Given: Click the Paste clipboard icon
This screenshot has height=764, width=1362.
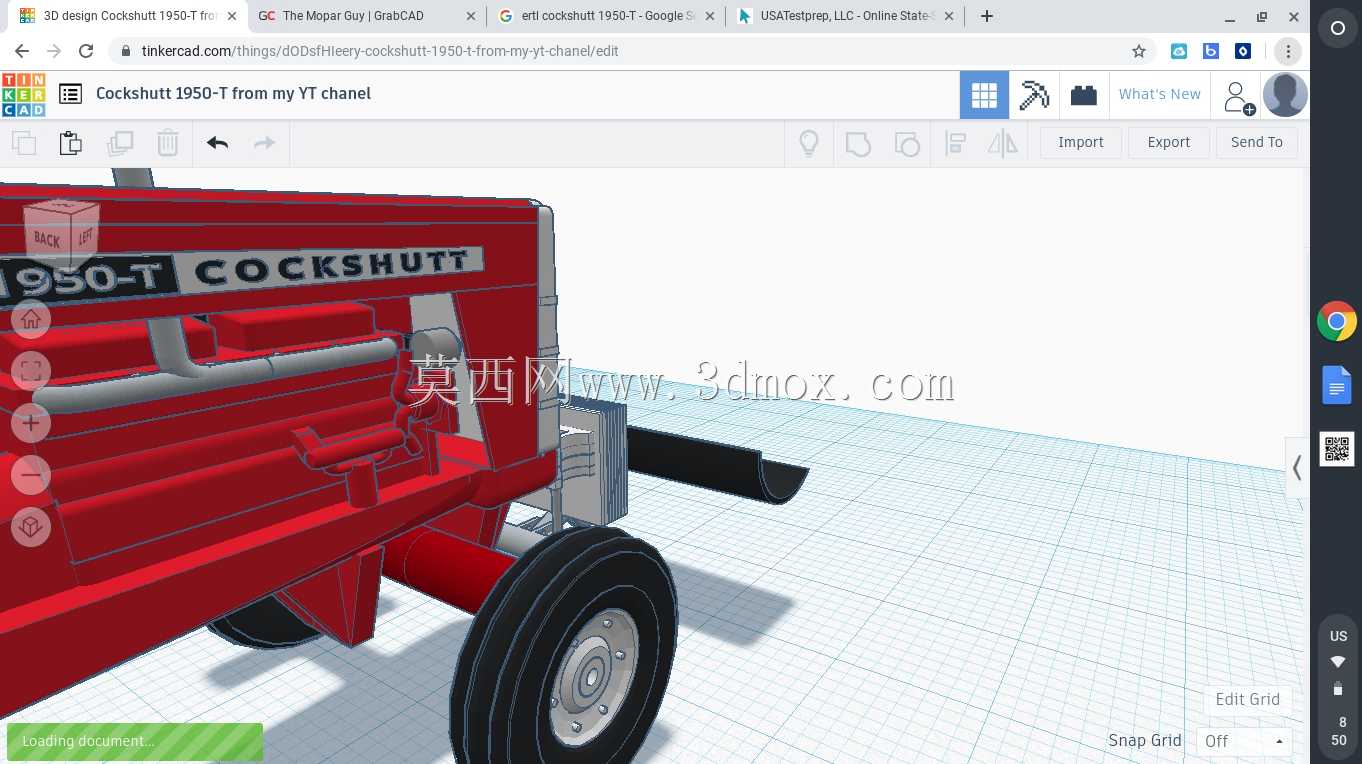Looking at the screenshot, I should [71, 143].
